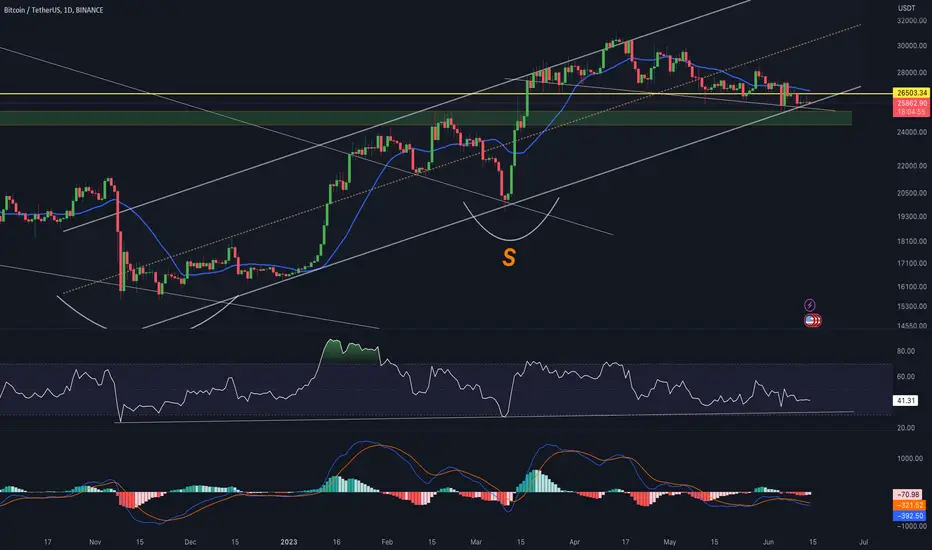932x550 pixels.
Task: Click the 17100.00 price axis label
Action: point(911,263)
